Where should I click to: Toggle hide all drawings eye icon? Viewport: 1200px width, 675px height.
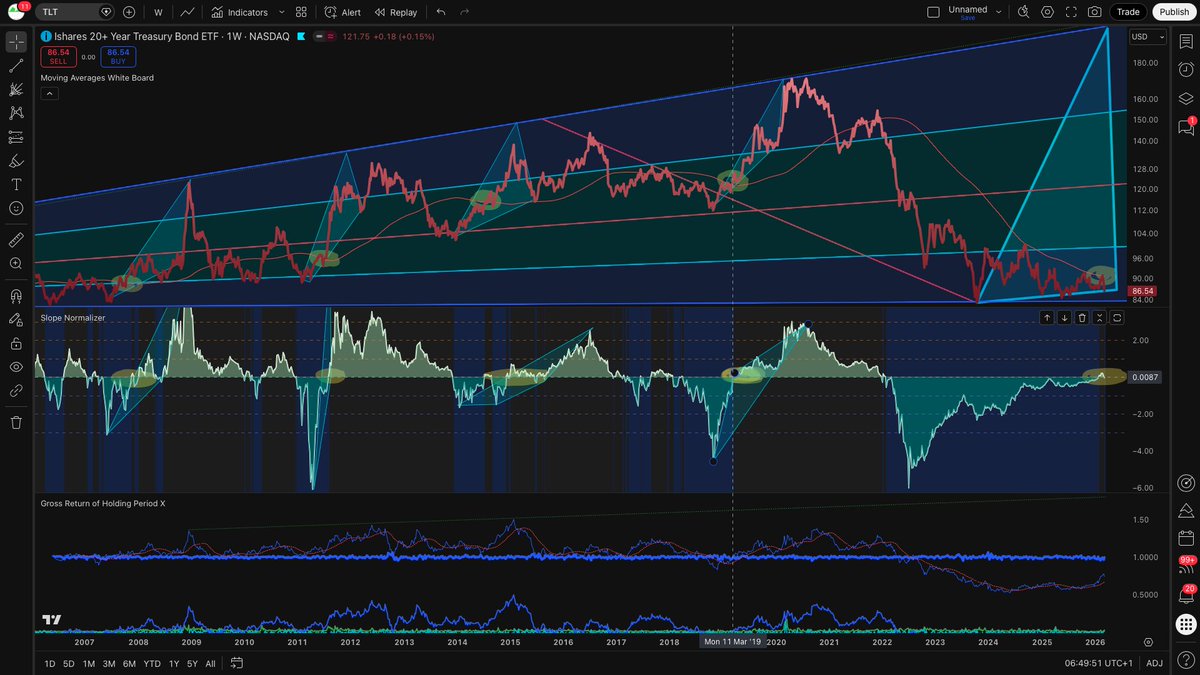tap(16, 367)
